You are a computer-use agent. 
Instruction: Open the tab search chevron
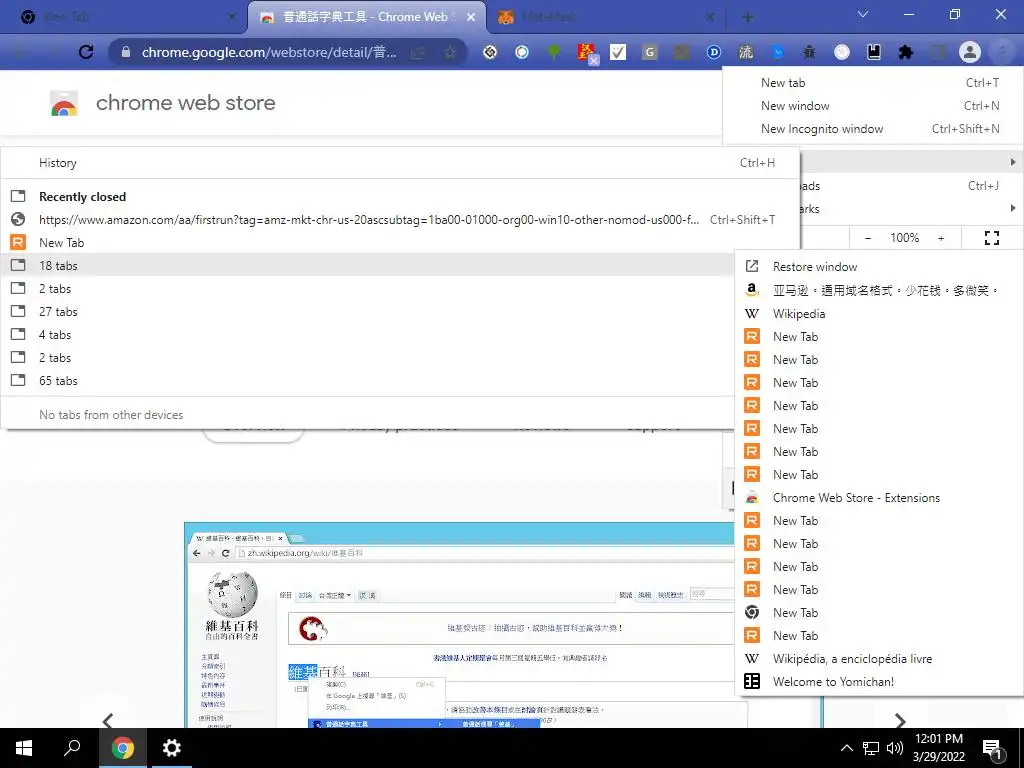click(x=863, y=14)
